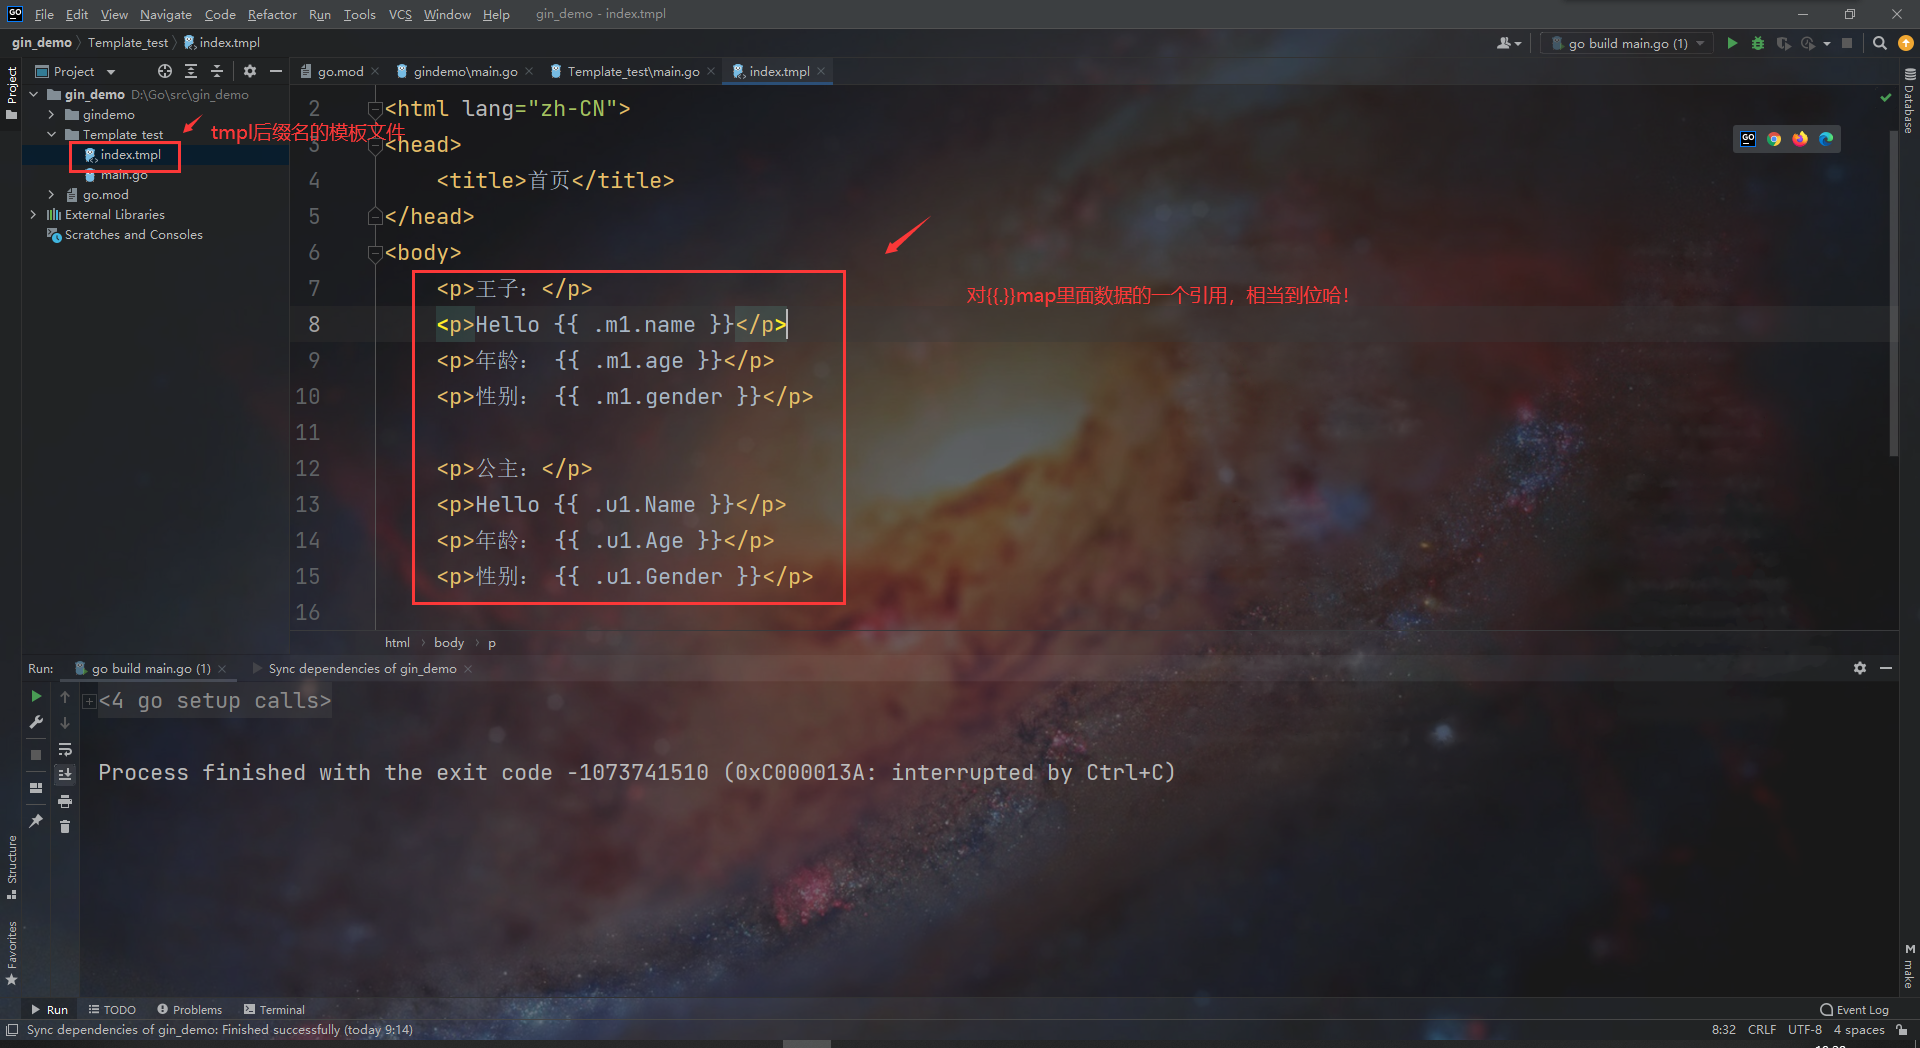
Task: Select target in Project view with locate icon
Action: pos(165,71)
